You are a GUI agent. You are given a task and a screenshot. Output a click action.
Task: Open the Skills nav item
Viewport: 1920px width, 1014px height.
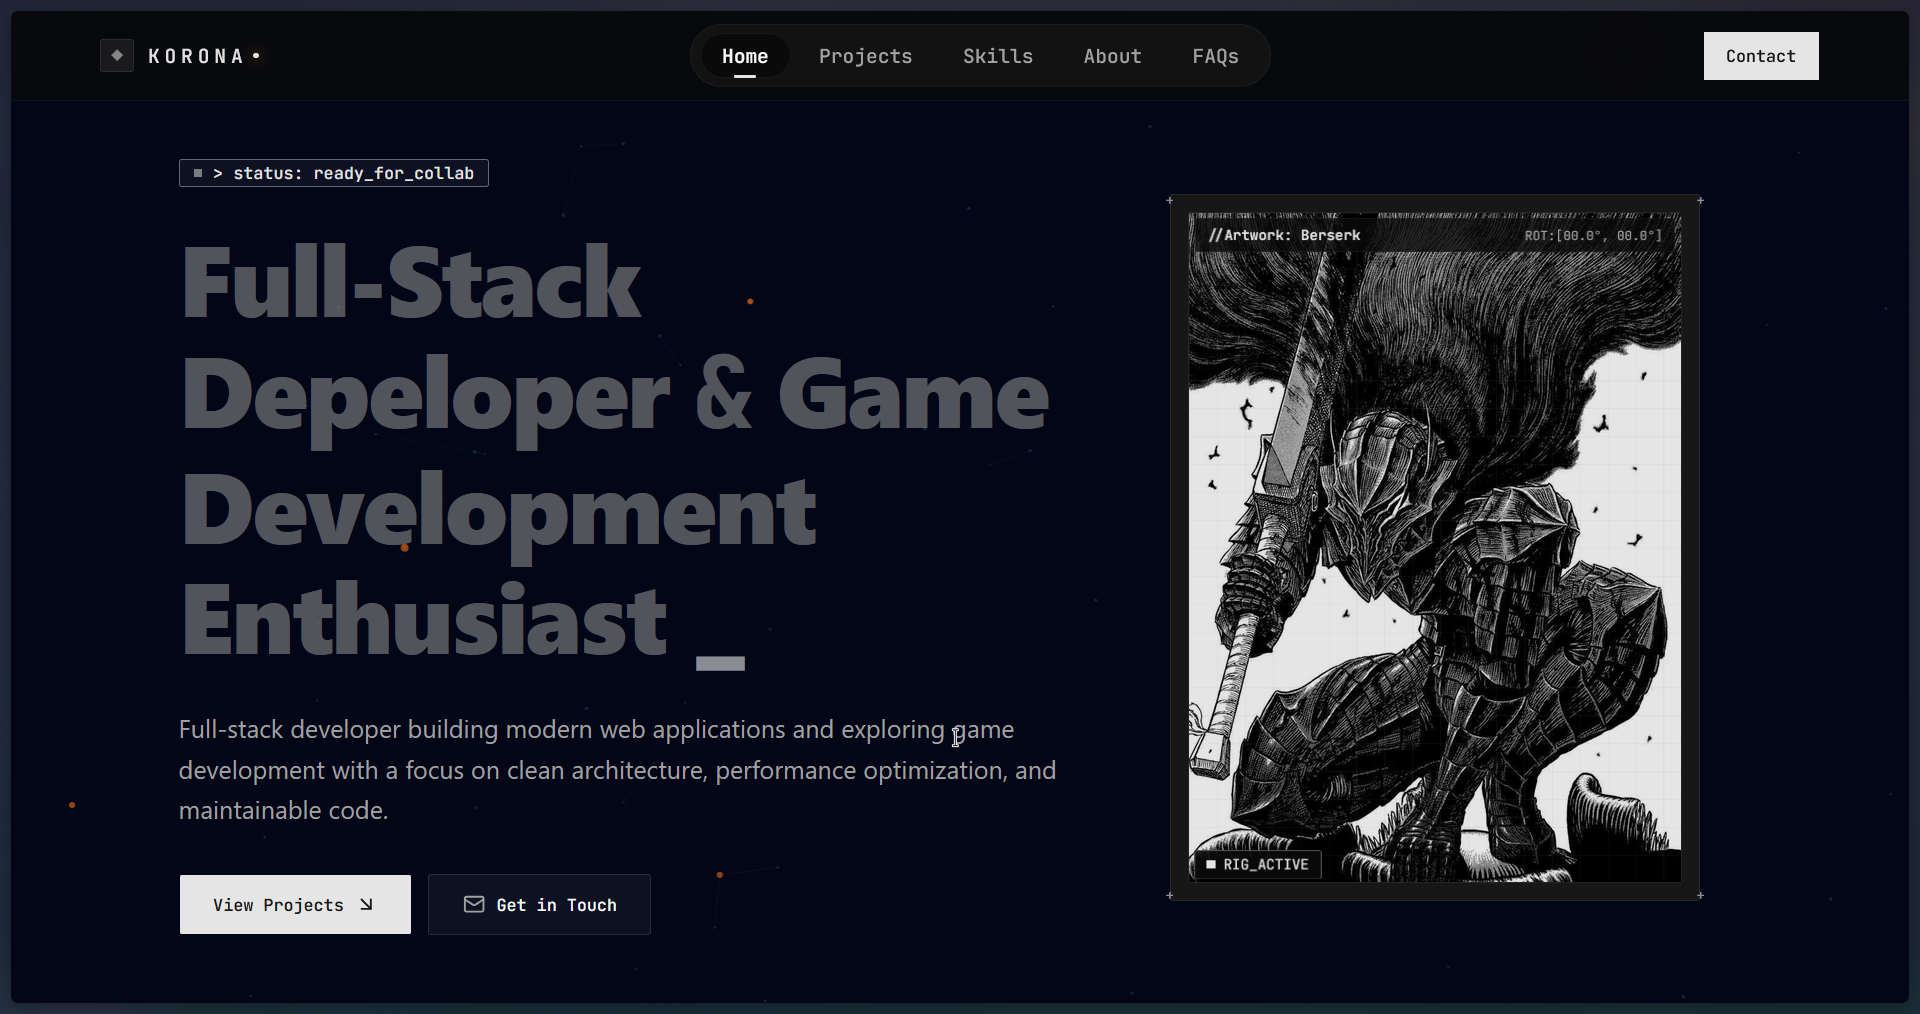coord(998,56)
